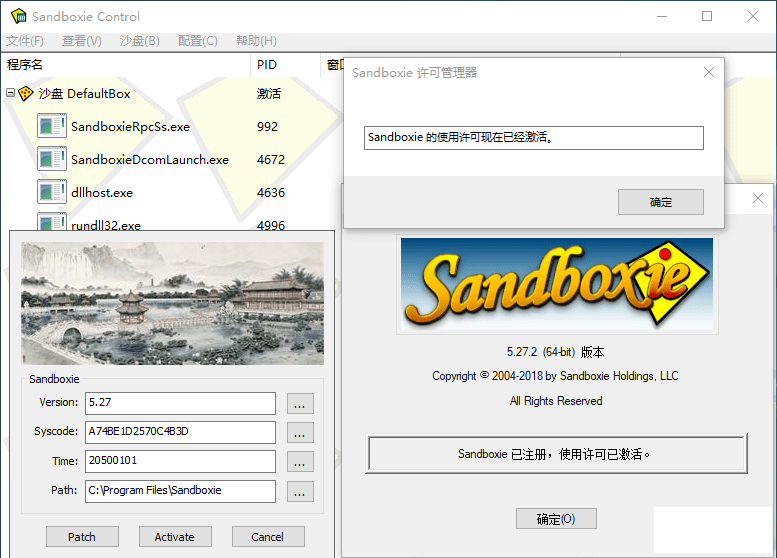Click the license activated message text box
The width and height of the screenshot is (777, 558).
[x=534, y=138]
